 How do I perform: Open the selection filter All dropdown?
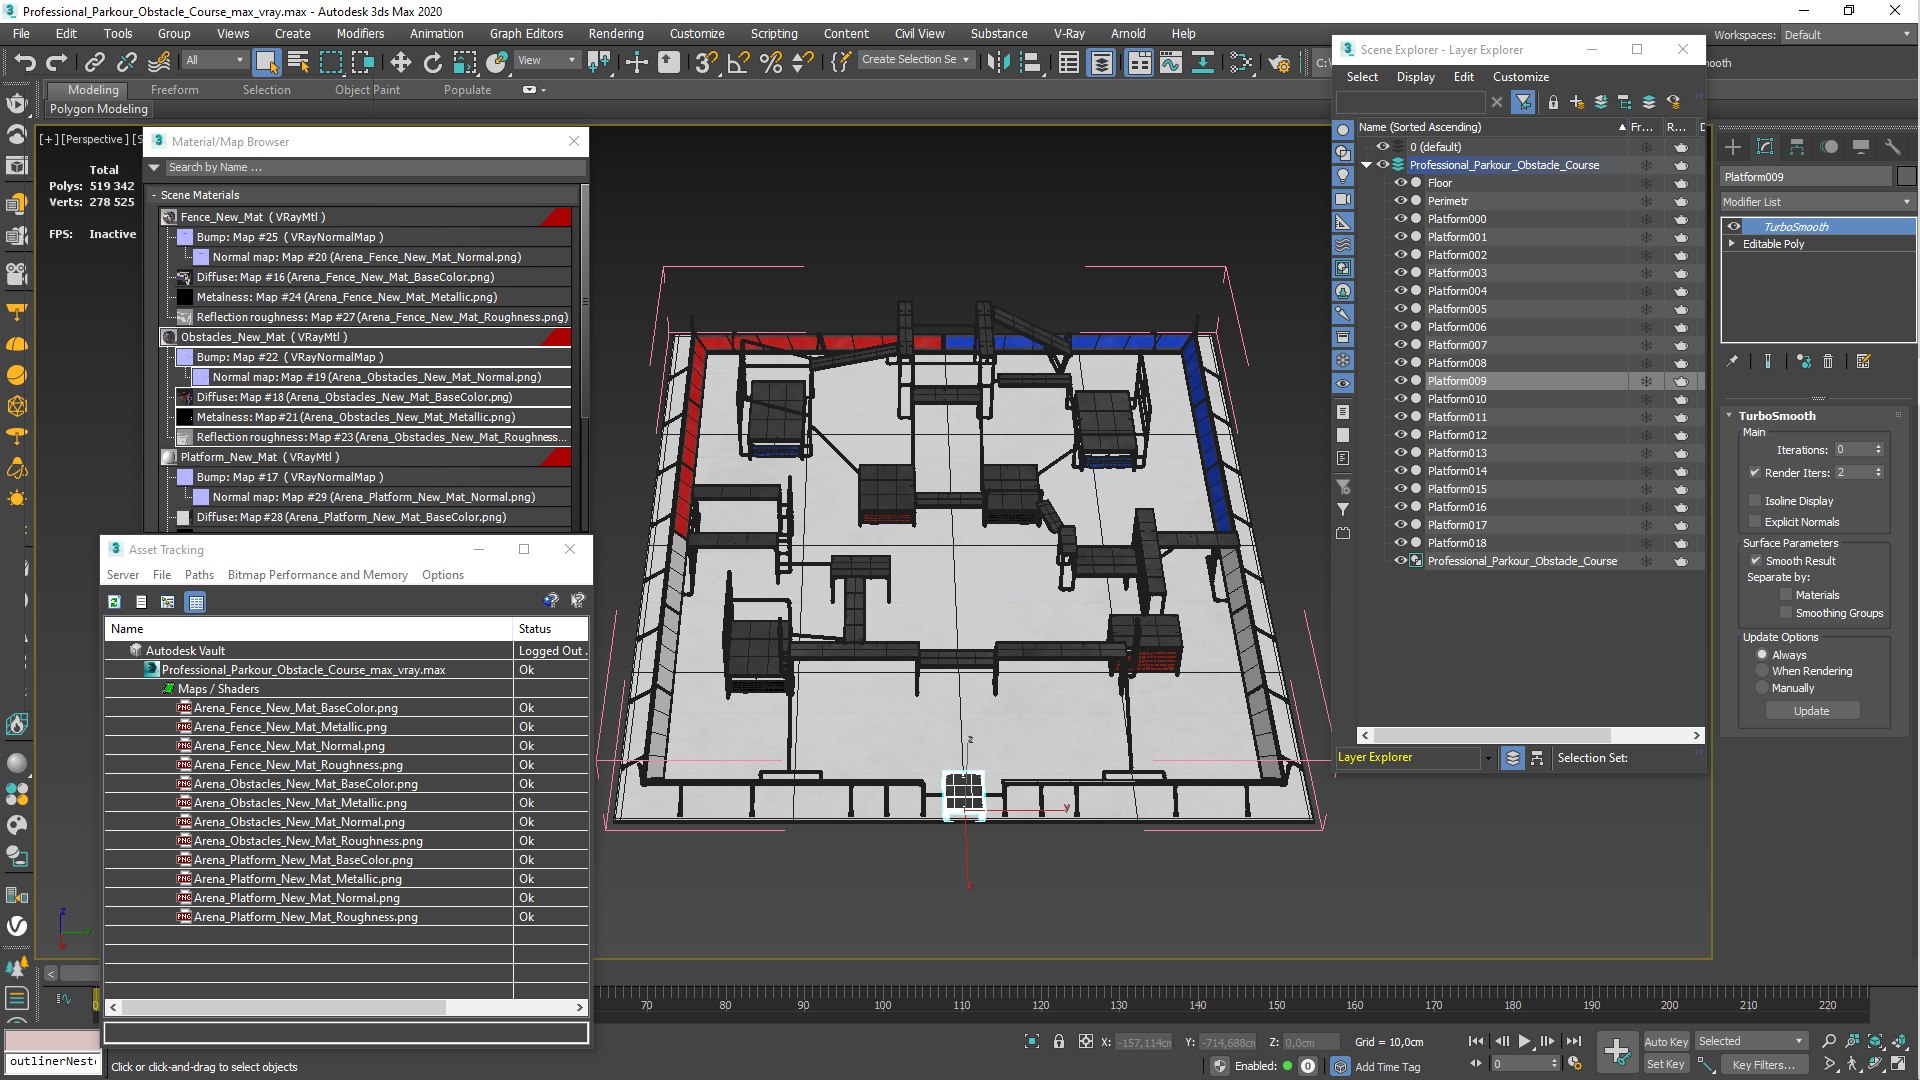(x=215, y=60)
